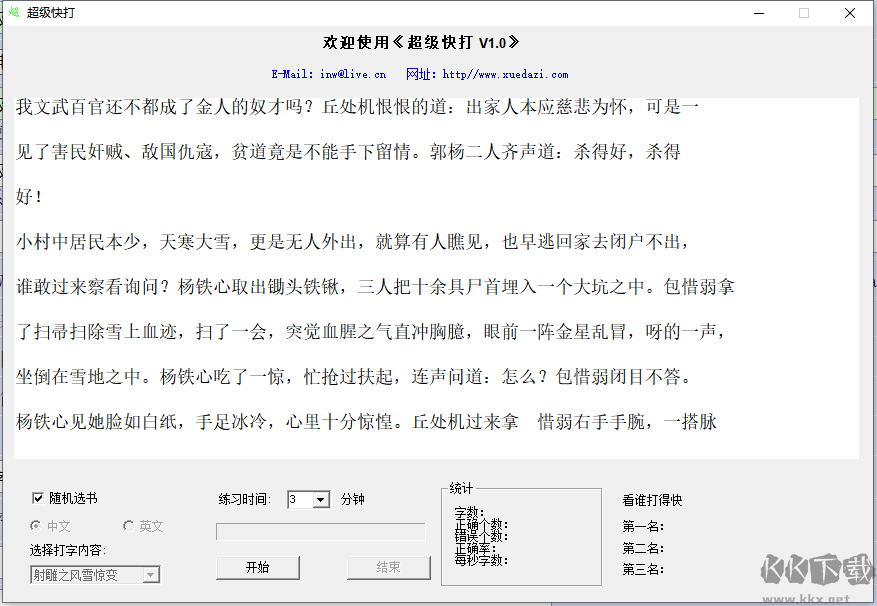Click the practice text display area

click(436, 279)
